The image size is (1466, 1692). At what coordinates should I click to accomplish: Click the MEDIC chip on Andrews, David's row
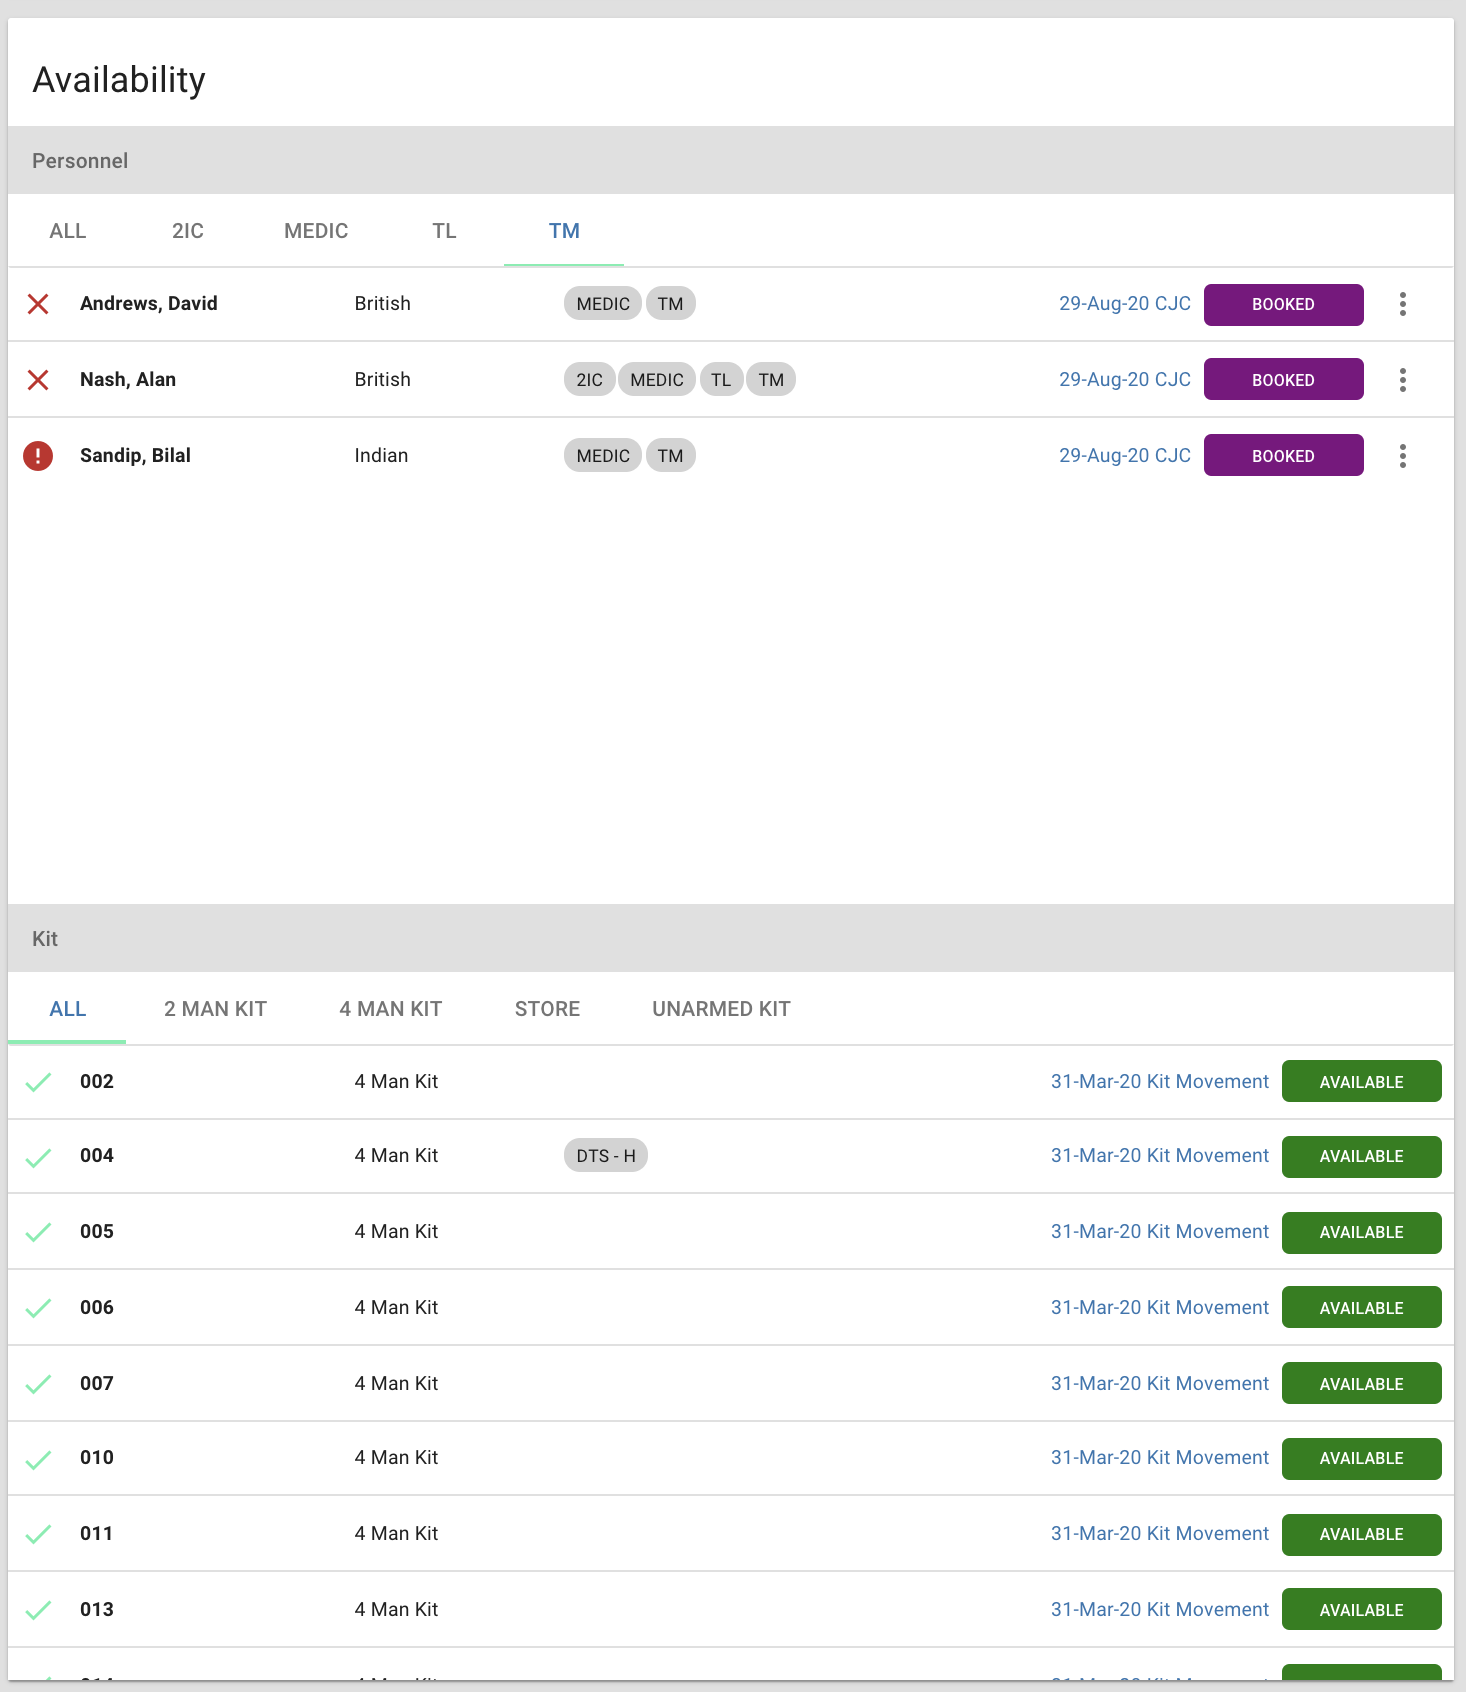(x=603, y=304)
